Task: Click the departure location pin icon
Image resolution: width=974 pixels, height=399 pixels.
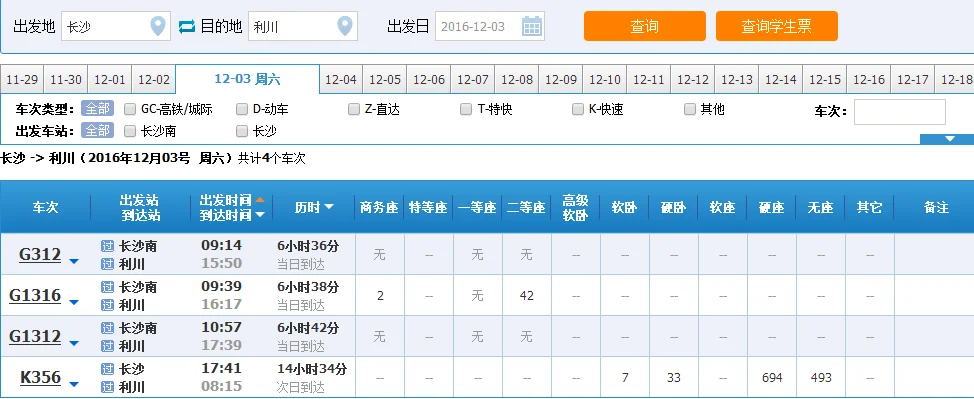Action: click(158, 26)
